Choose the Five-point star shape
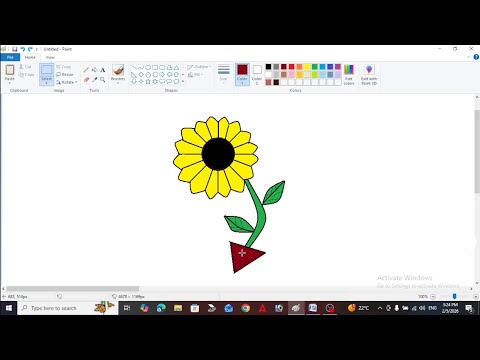 point(148,81)
